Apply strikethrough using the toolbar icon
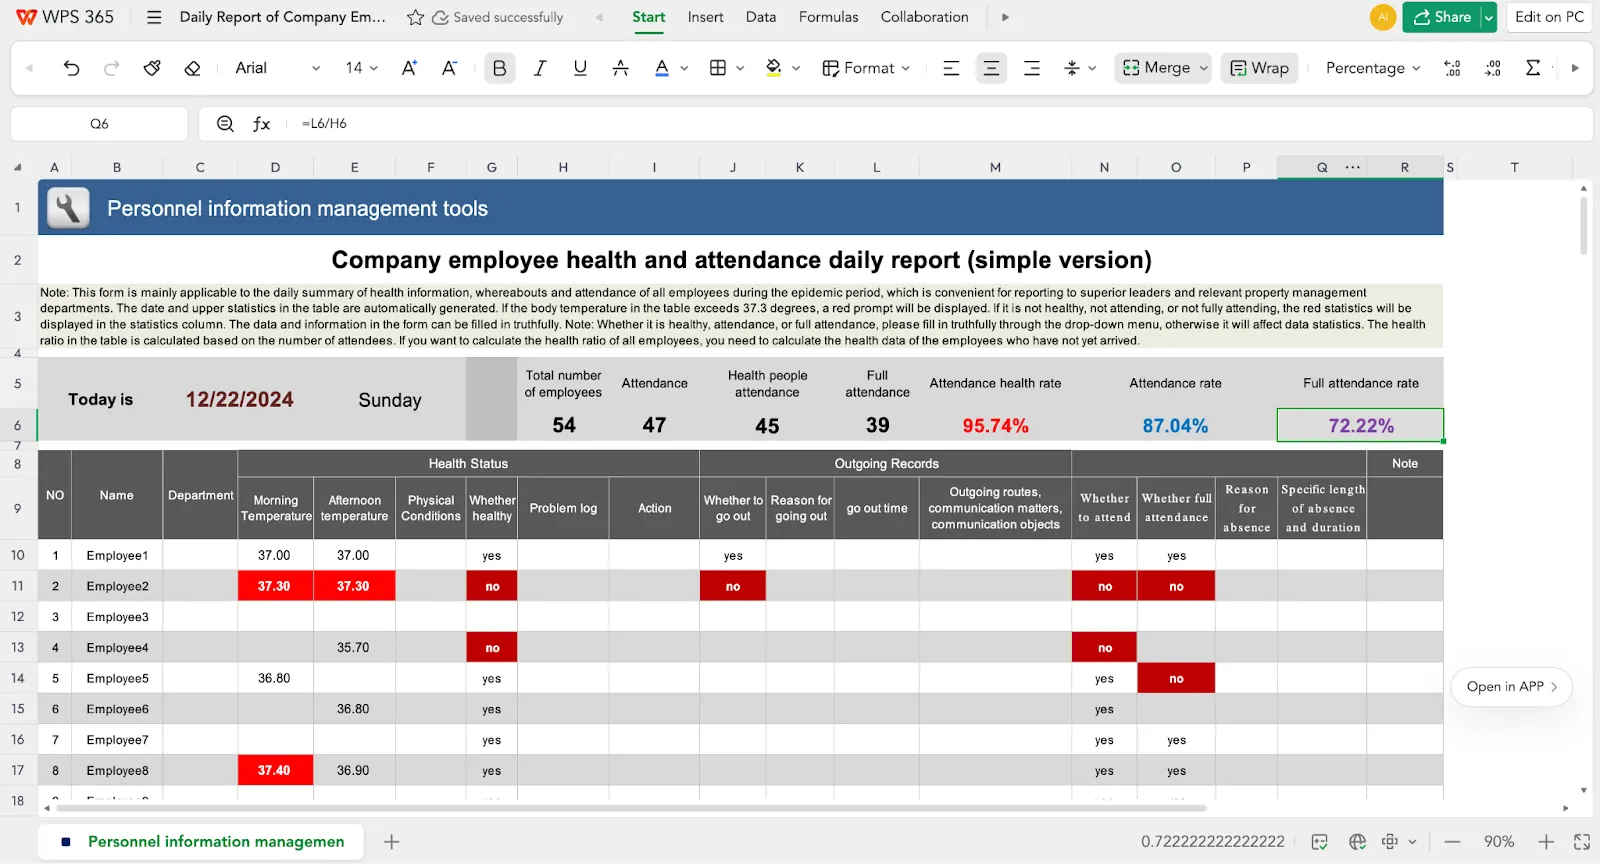The image size is (1600, 864). pyautogui.click(x=620, y=68)
